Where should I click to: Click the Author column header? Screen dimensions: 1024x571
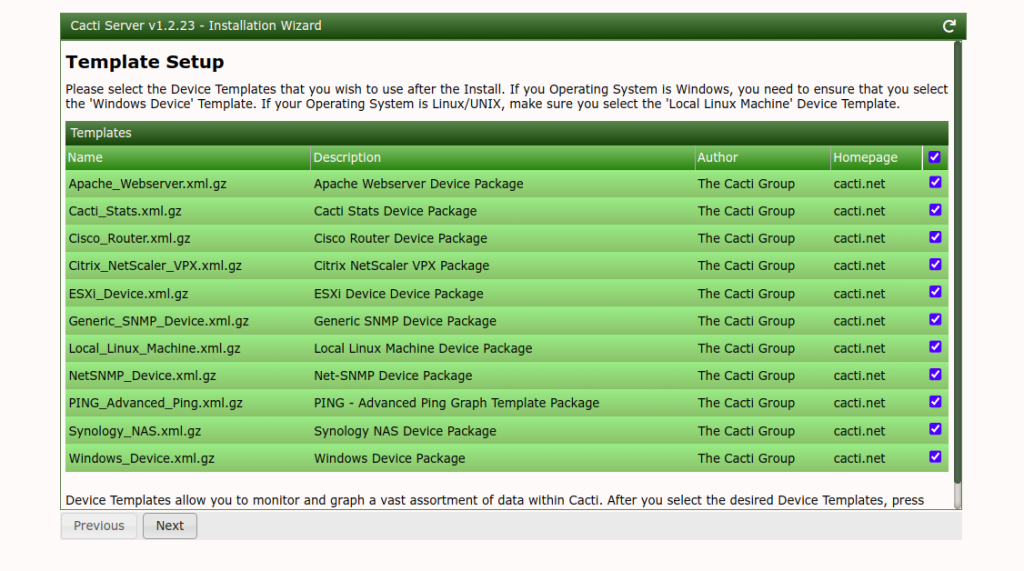762,157
